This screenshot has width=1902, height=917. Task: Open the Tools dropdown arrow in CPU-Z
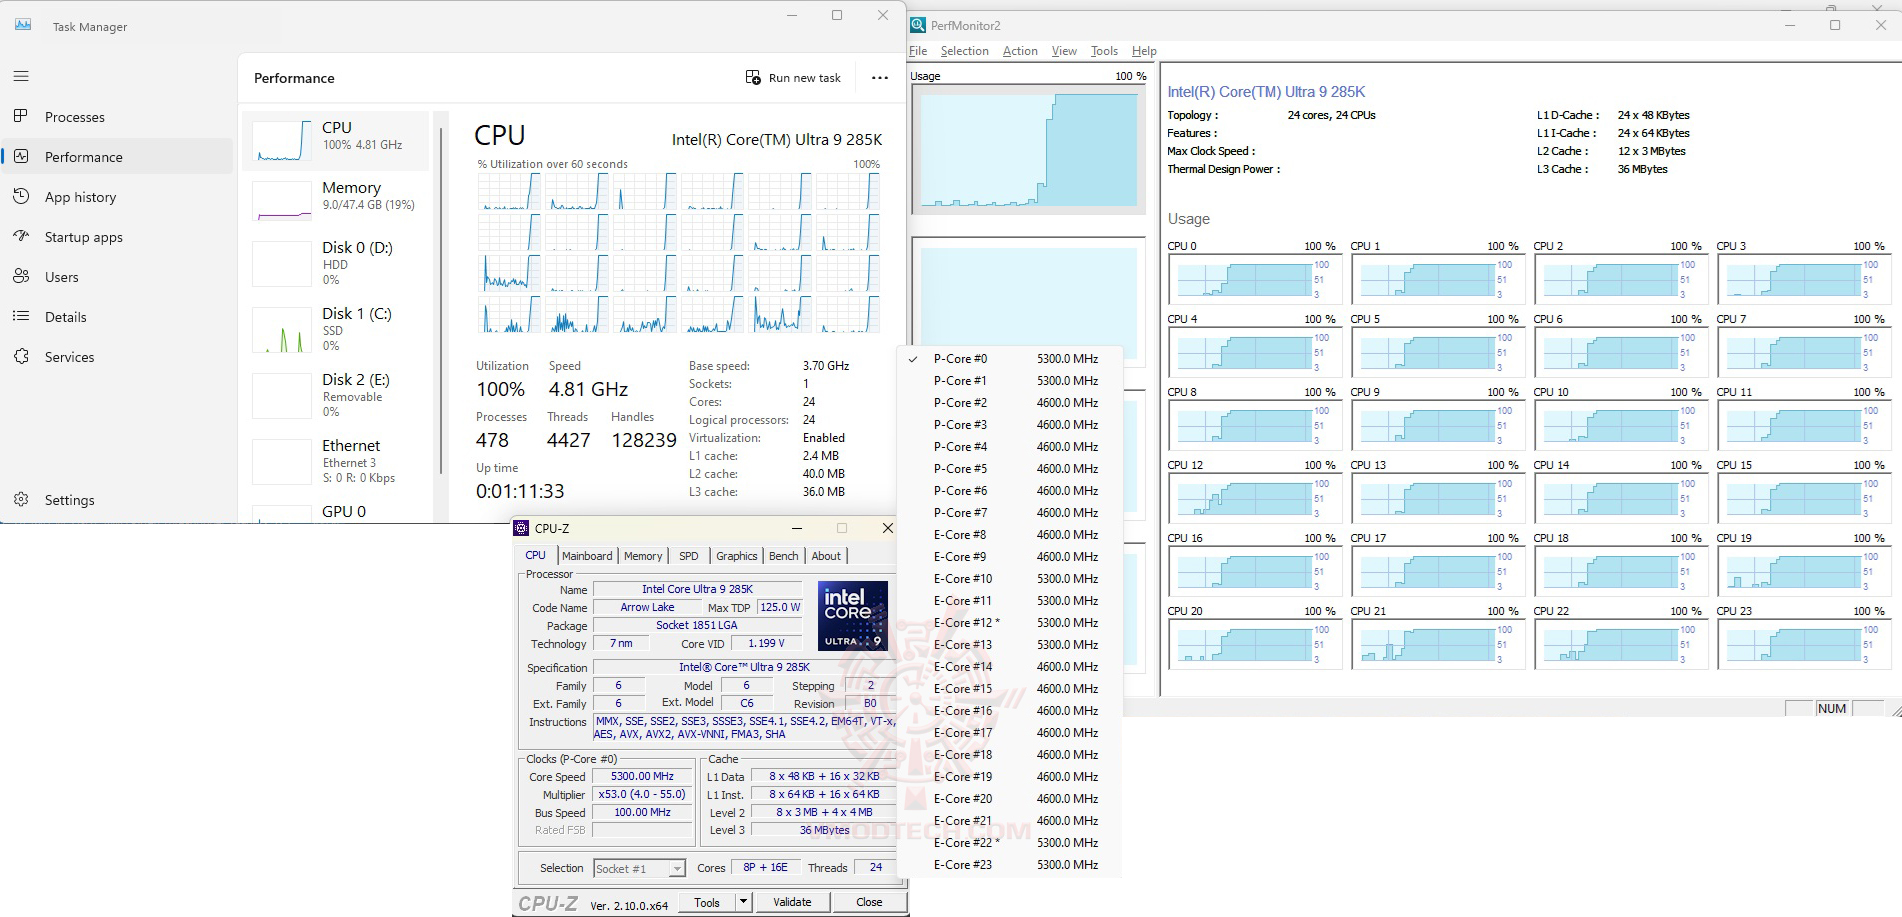pos(743,902)
